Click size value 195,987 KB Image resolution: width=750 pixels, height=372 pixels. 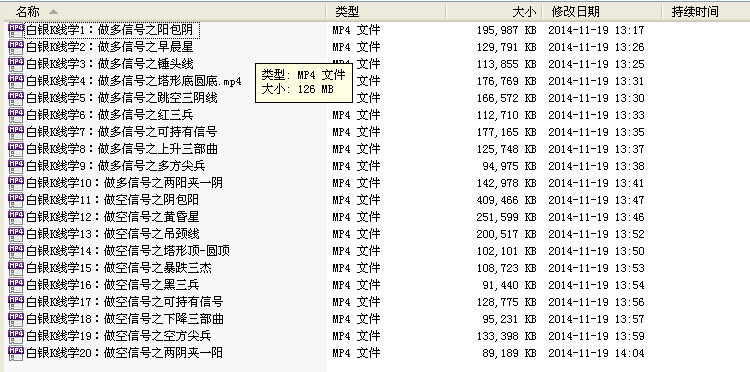coord(506,30)
